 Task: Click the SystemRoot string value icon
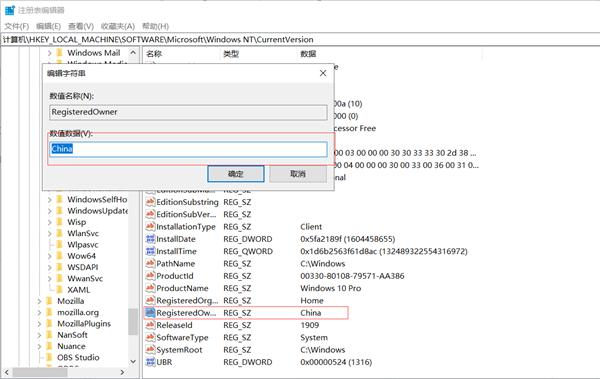pyautogui.click(x=150, y=350)
